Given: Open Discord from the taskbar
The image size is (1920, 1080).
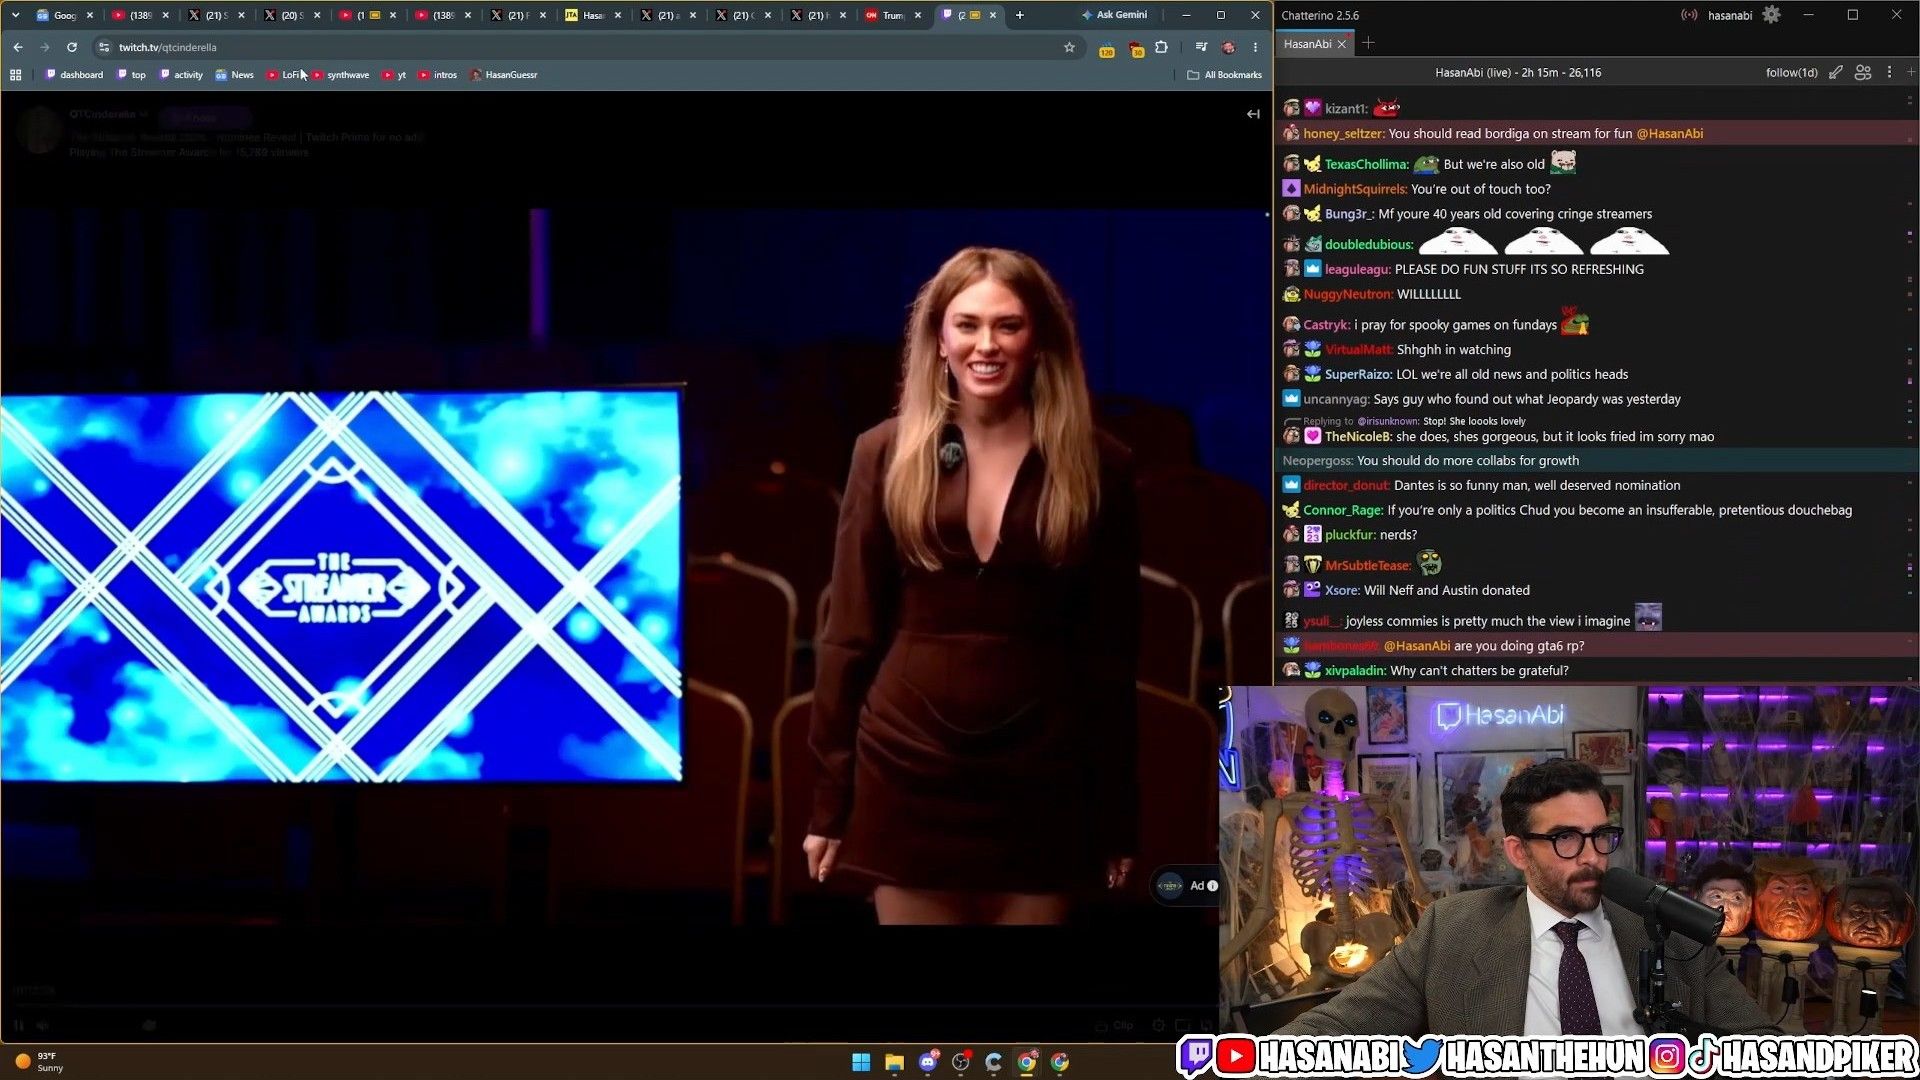Looking at the screenshot, I should pos(928,1062).
